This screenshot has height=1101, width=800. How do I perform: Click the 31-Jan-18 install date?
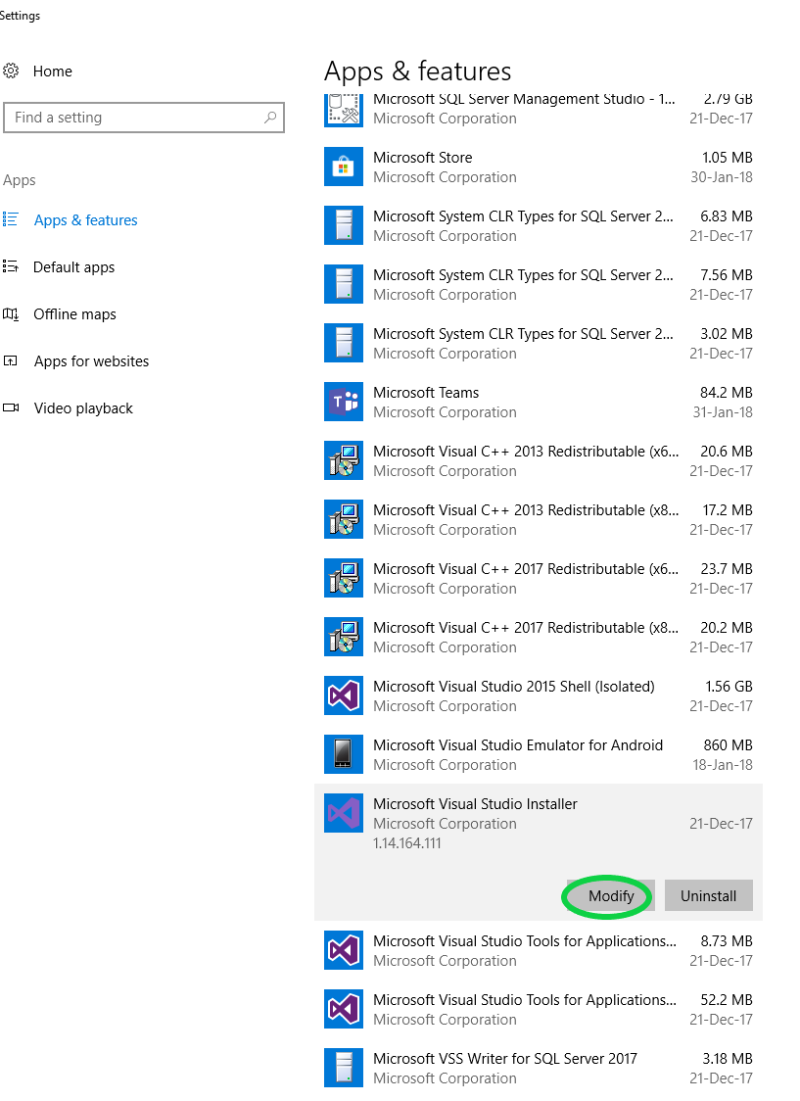[x=723, y=412]
